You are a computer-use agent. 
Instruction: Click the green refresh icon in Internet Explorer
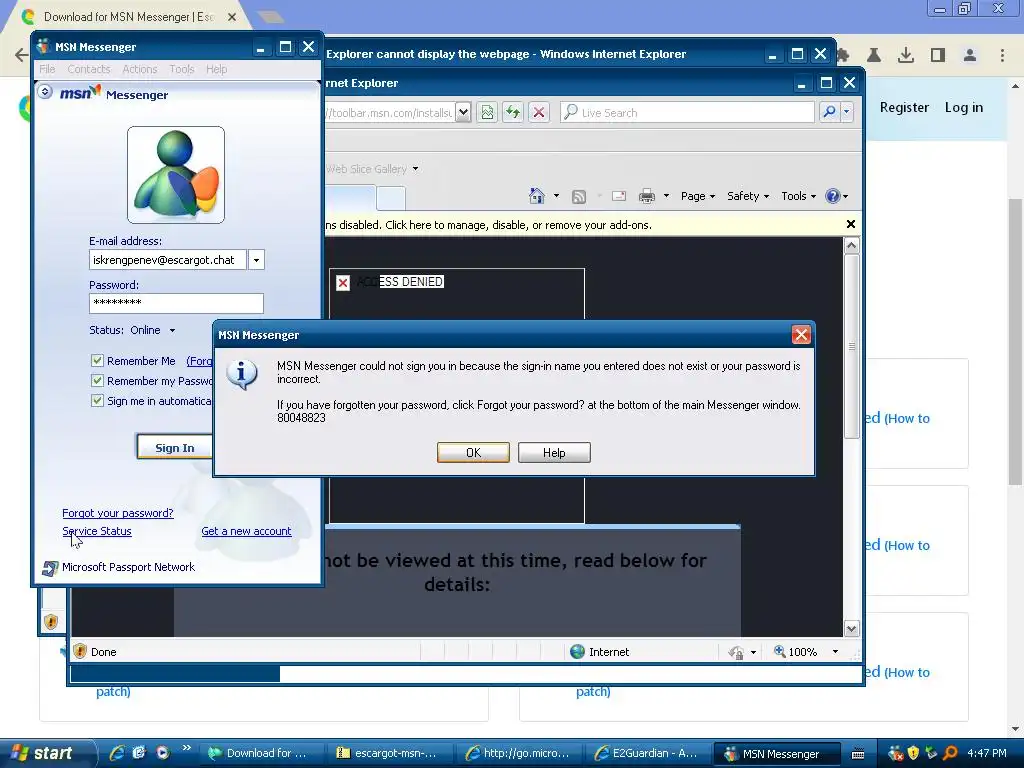point(513,112)
